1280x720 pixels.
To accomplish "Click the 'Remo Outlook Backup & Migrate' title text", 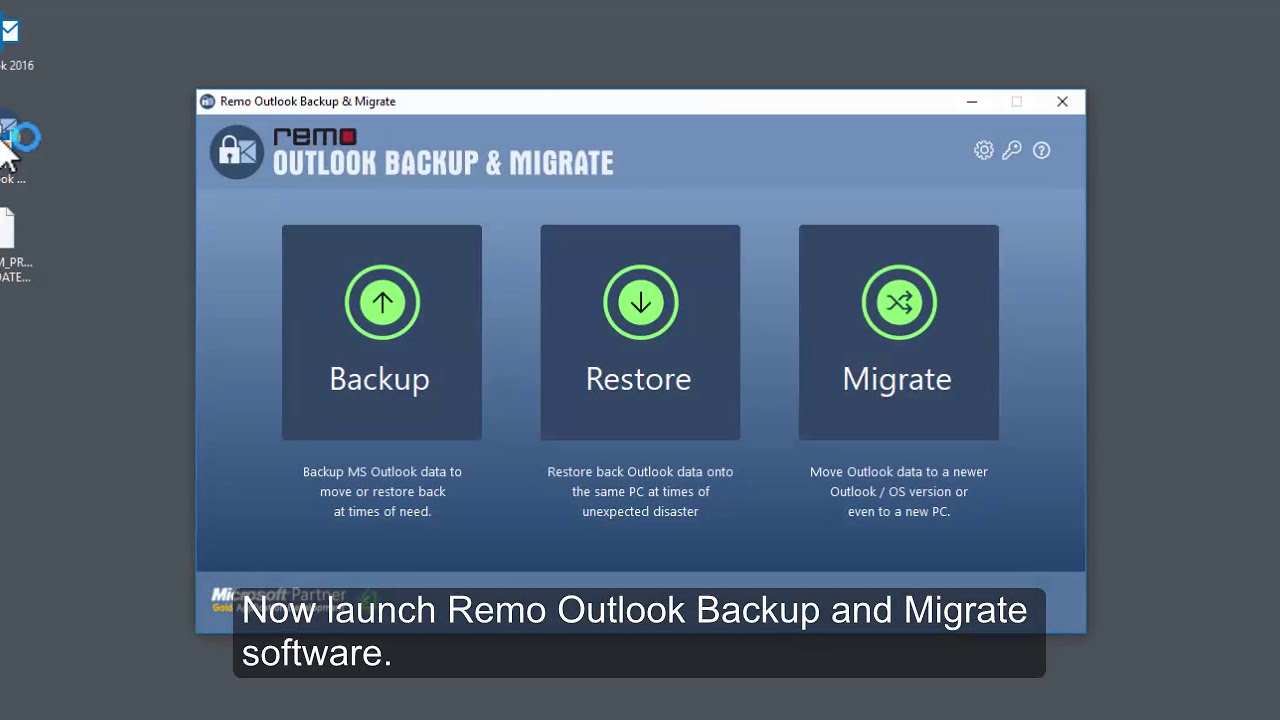I will coord(308,101).
